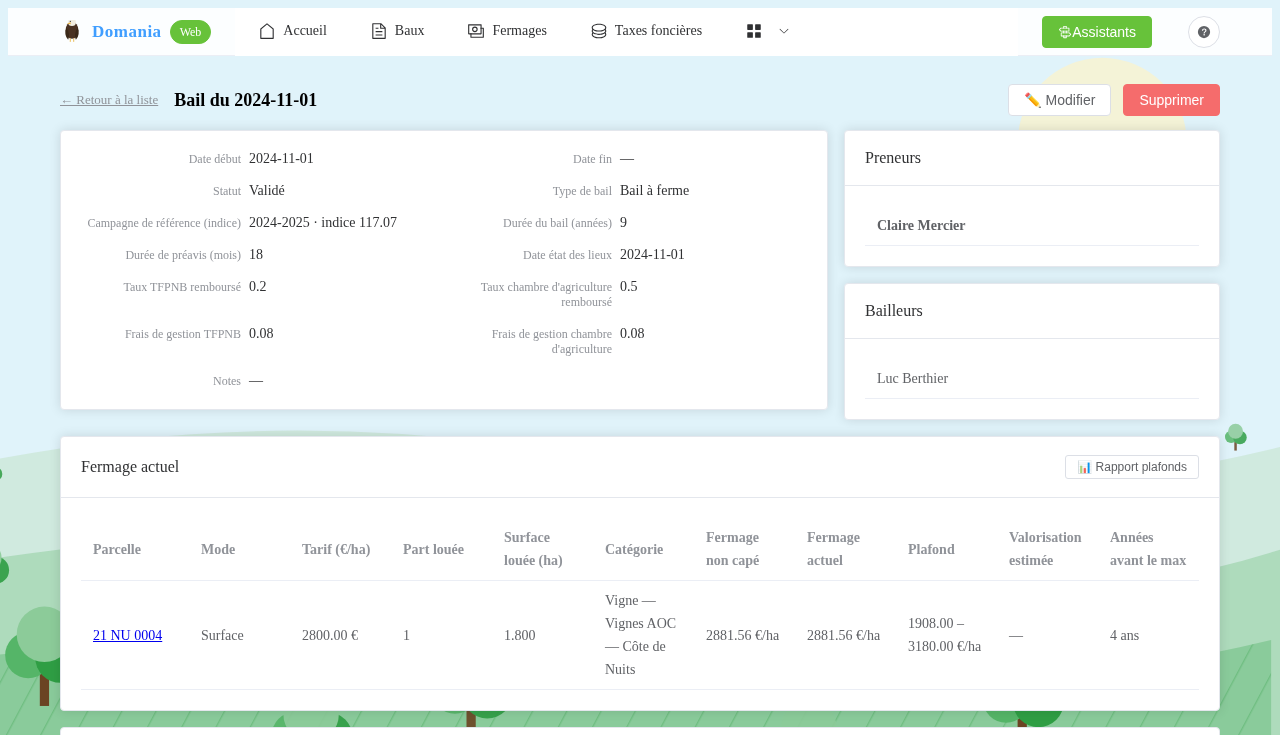Screen dimensions: 1280x735
Task: Open the help question mark icon
Action: 1204,32
